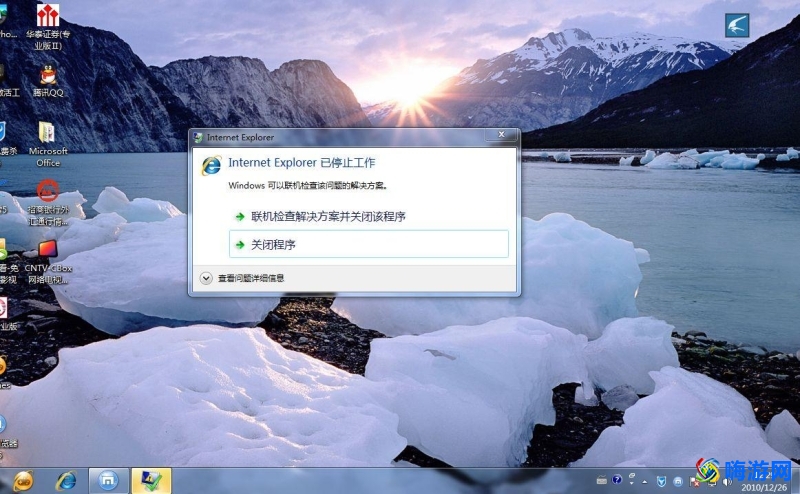This screenshot has width=800, height=494.
Task: Launch 腾讯QQ from the desktop
Action: [48, 80]
